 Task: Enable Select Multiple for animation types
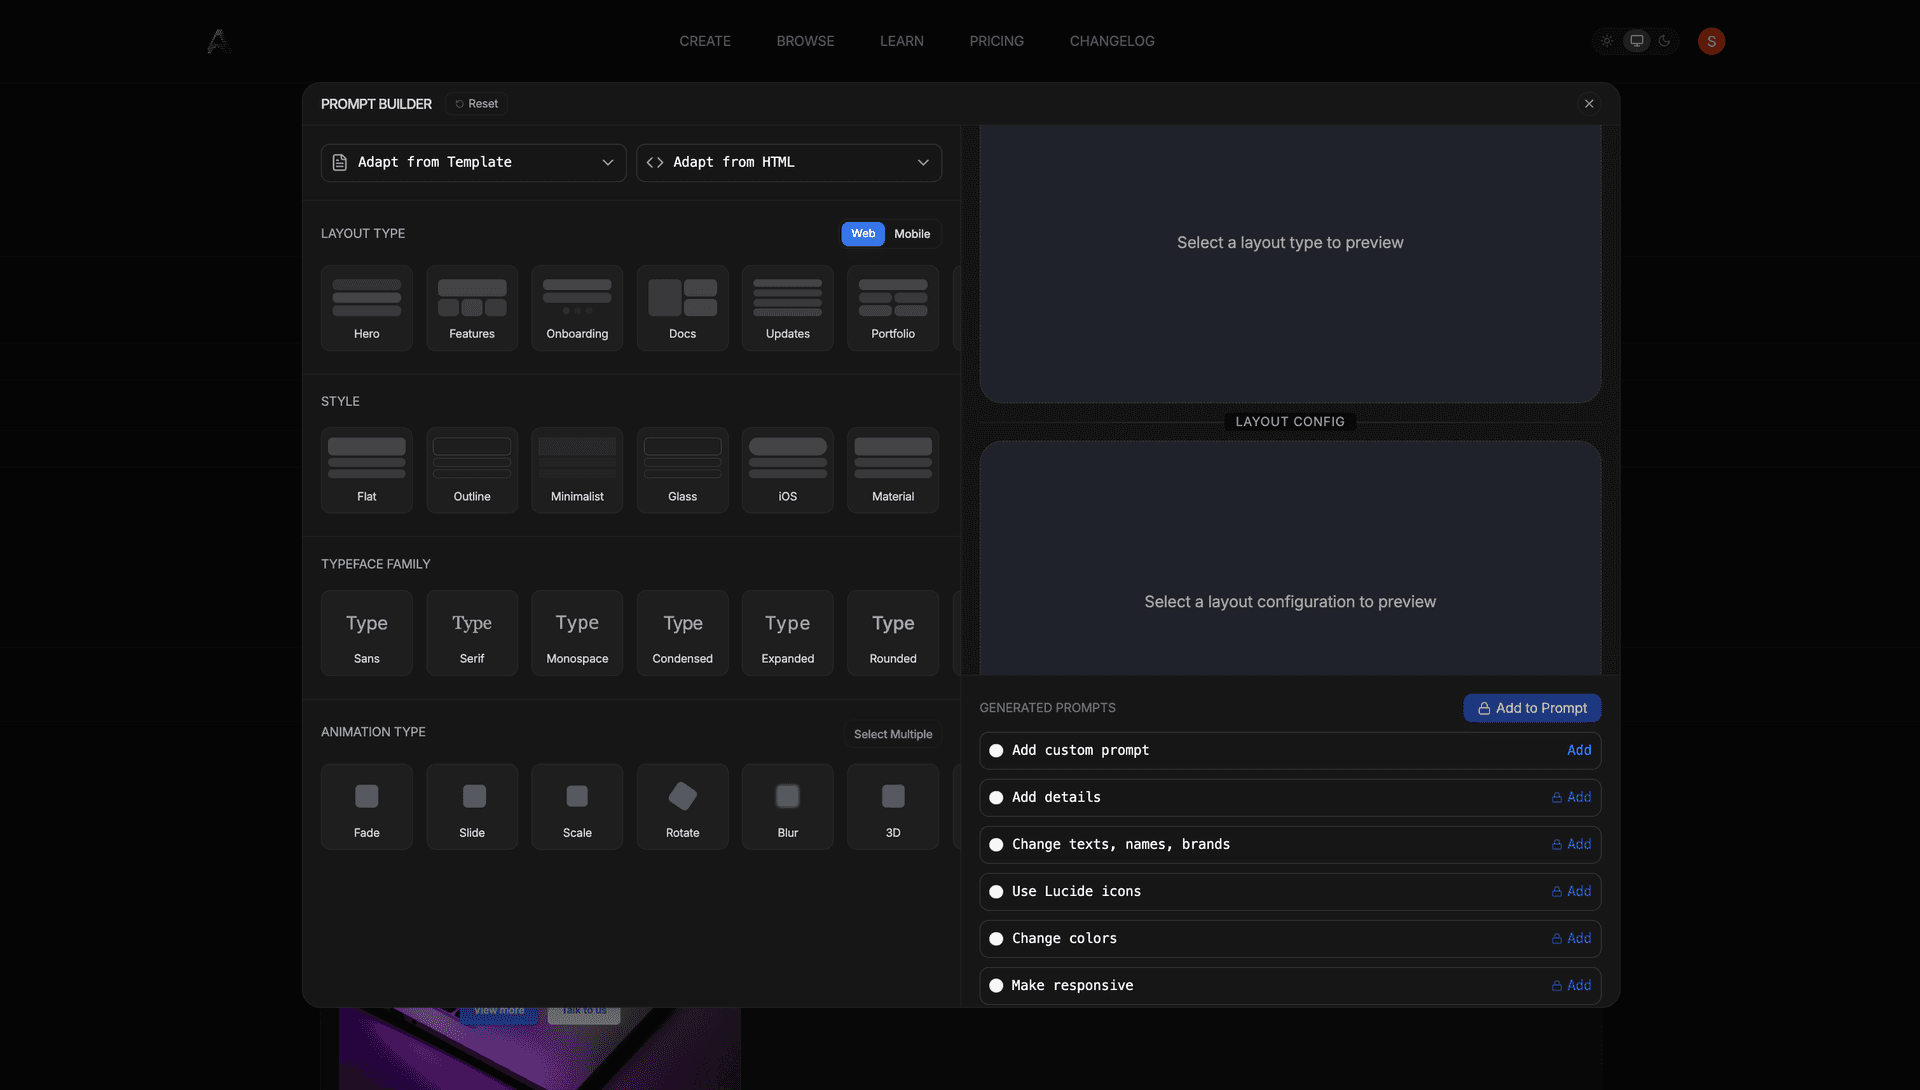[x=892, y=733]
